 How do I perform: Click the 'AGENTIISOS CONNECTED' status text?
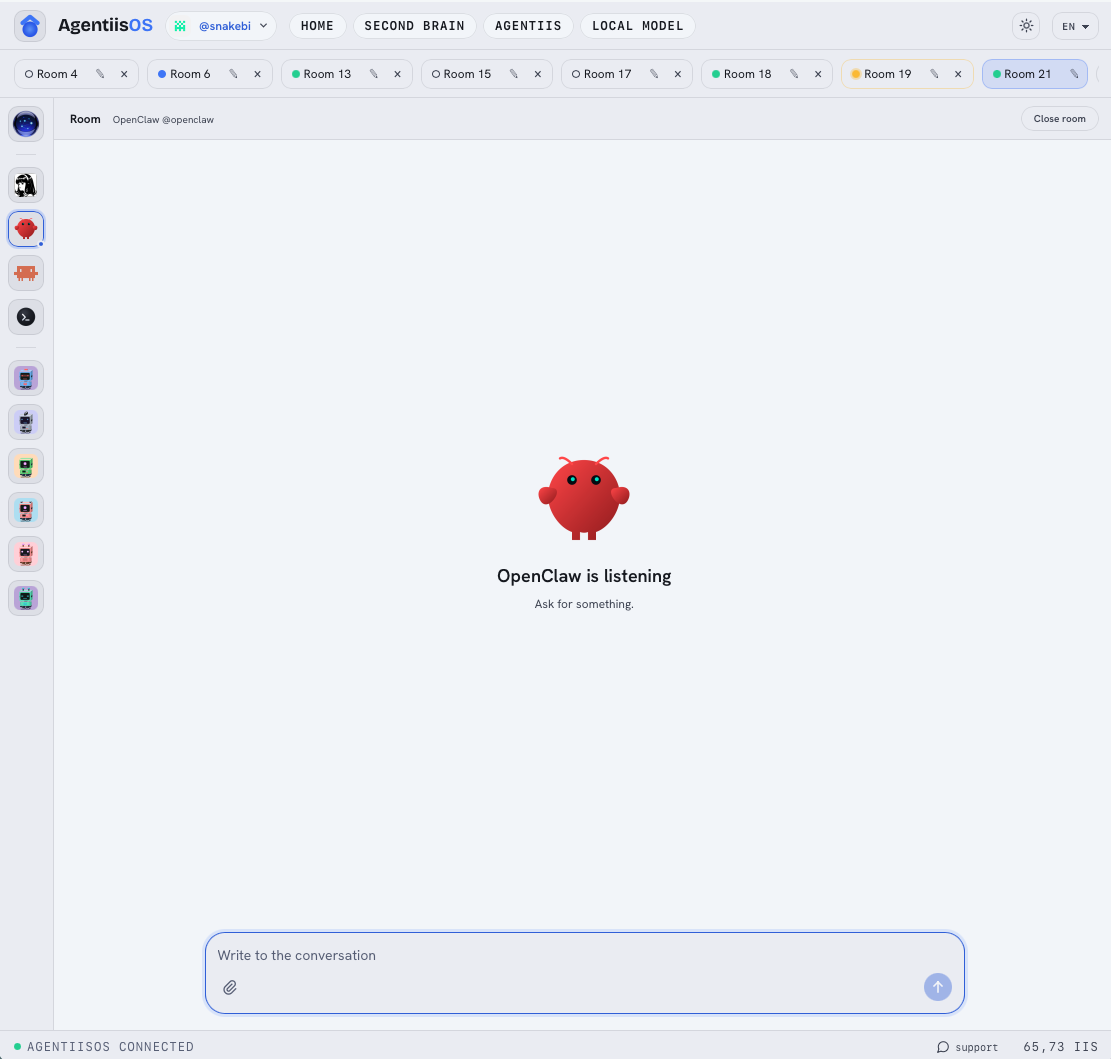tap(110, 1047)
